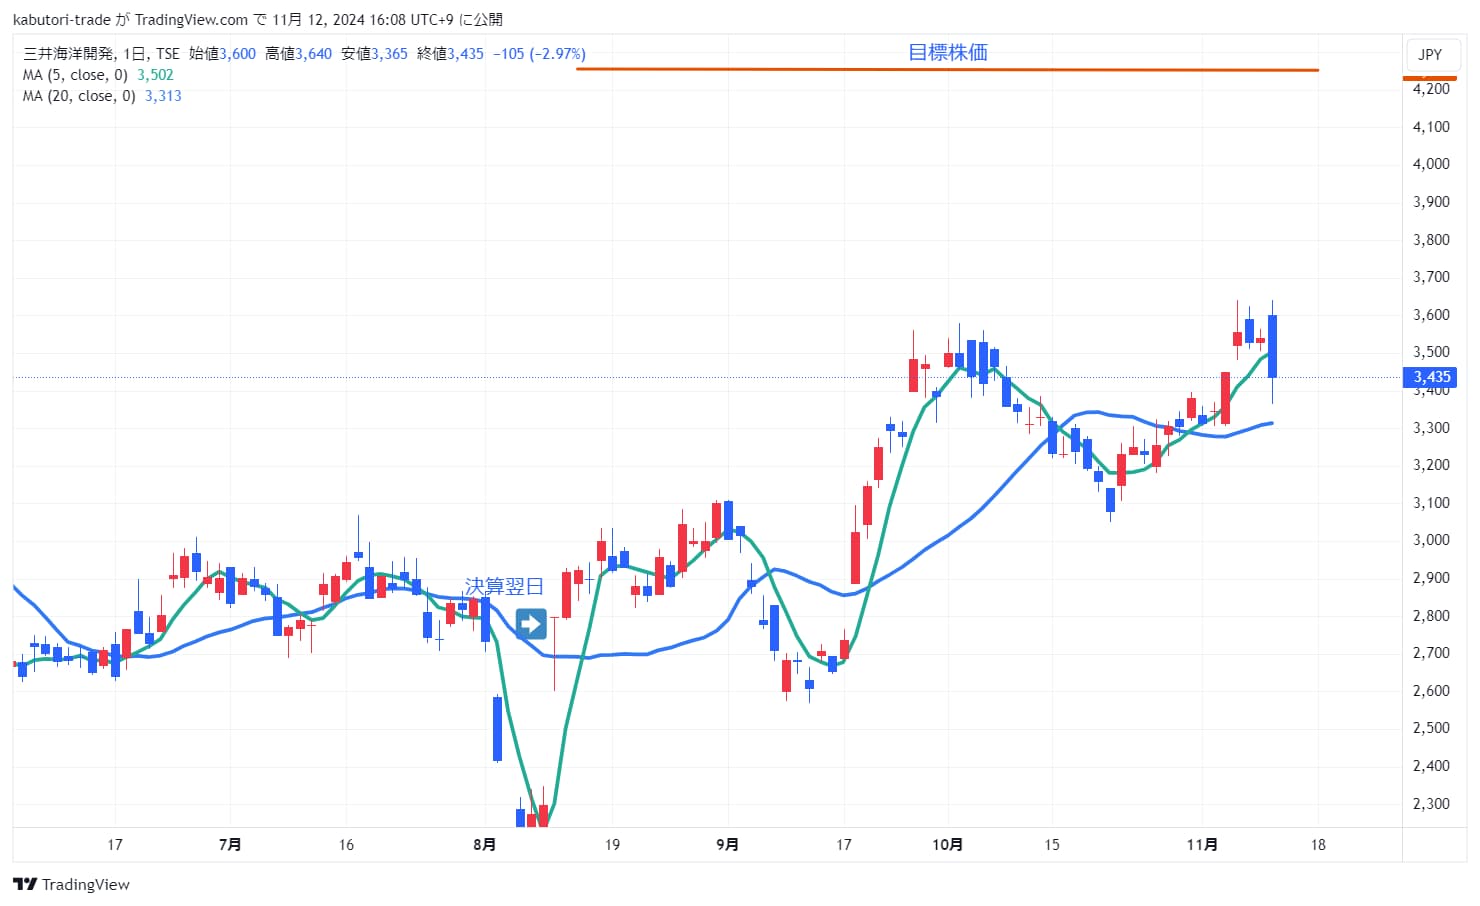Click the 目標株価 annotation text
This screenshot has width=1480, height=906.
pyautogui.click(x=947, y=53)
